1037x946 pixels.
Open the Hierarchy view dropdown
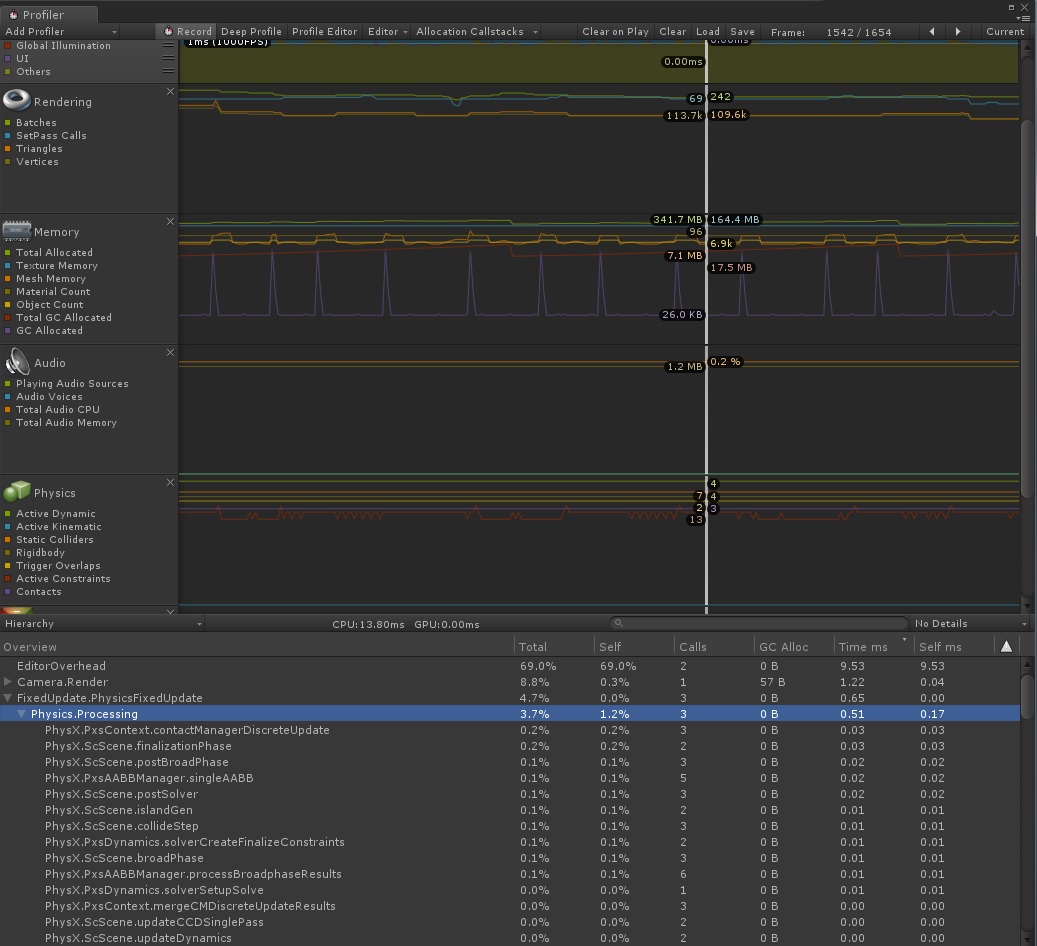point(100,623)
